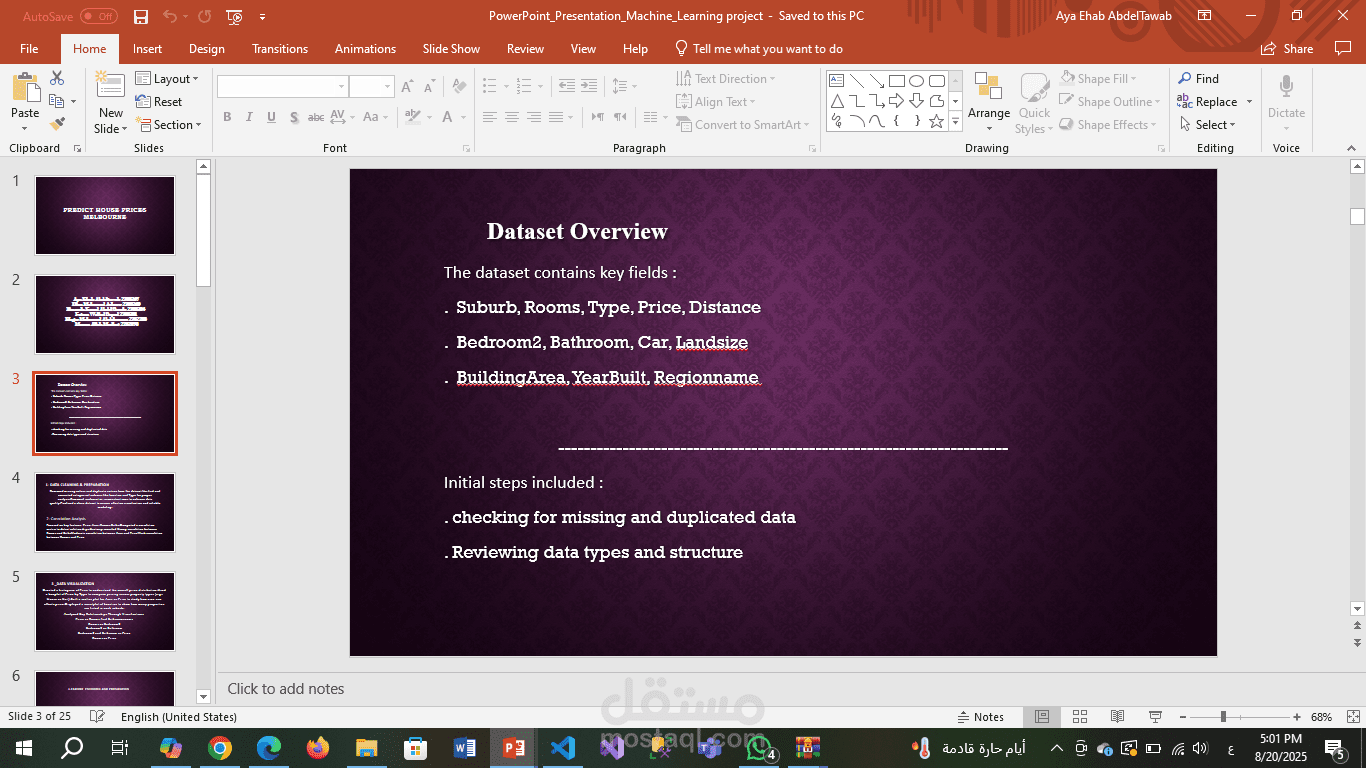Open Customize Quick Access Toolbar arrow
The height and width of the screenshot is (768, 1366).
262,17
